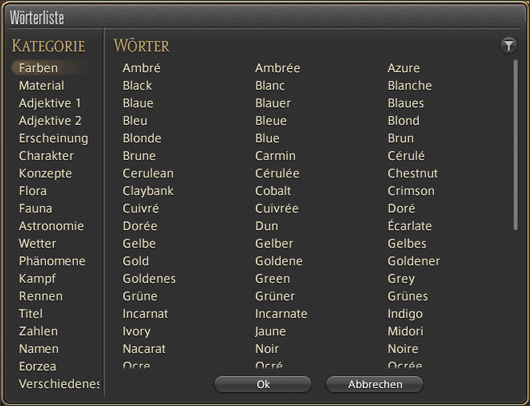Open the word filter funnel icon
Viewport: 530px width, 406px height.
tap(509, 45)
